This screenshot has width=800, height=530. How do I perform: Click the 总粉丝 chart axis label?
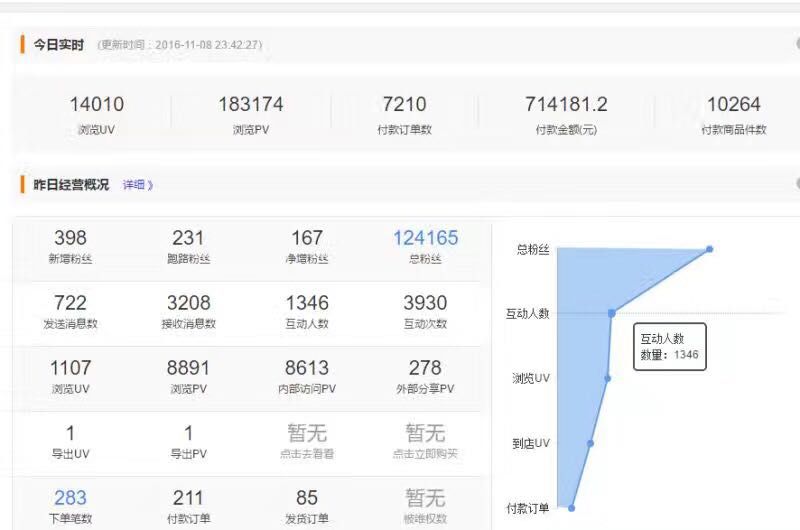coord(533,249)
